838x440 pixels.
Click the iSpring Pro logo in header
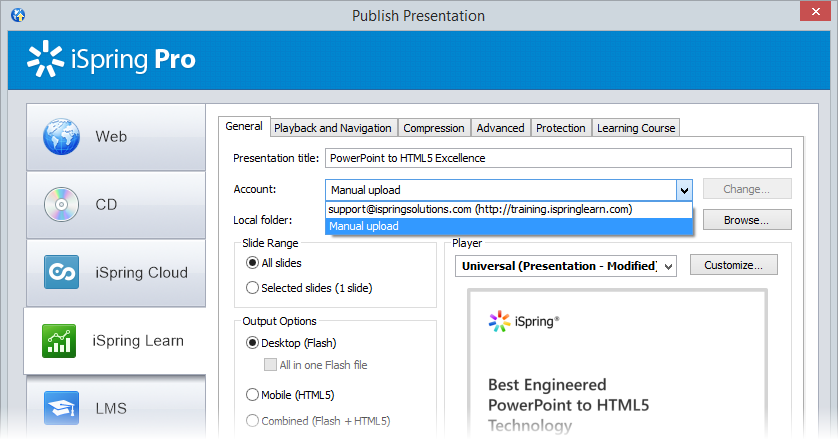coord(111,59)
